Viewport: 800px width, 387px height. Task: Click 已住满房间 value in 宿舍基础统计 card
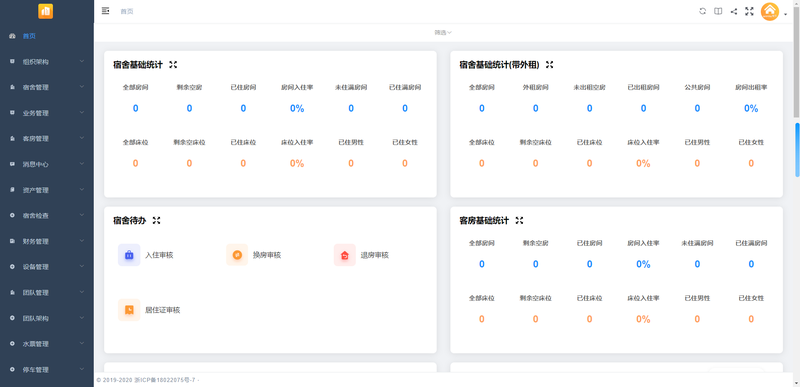[x=405, y=109]
